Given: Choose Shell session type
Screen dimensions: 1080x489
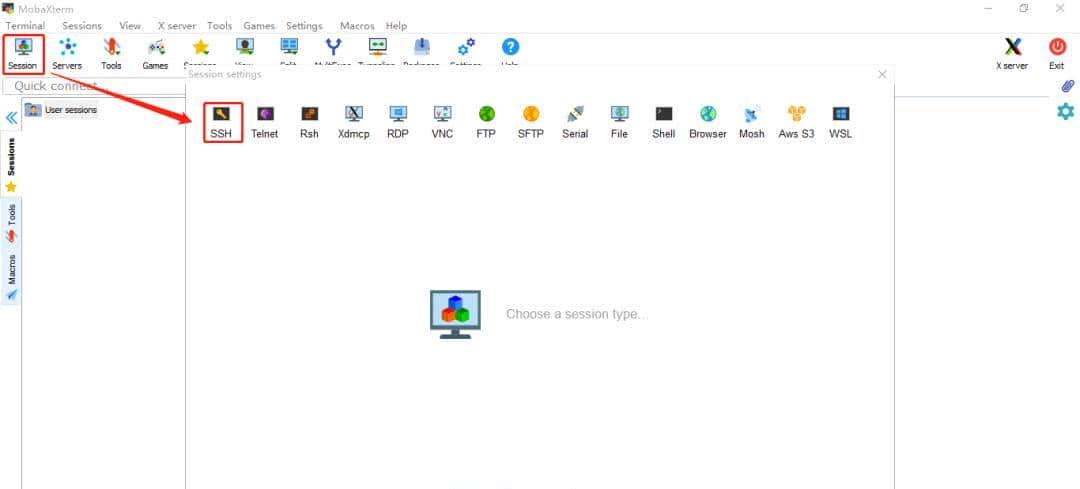Looking at the screenshot, I should pos(663,123).
